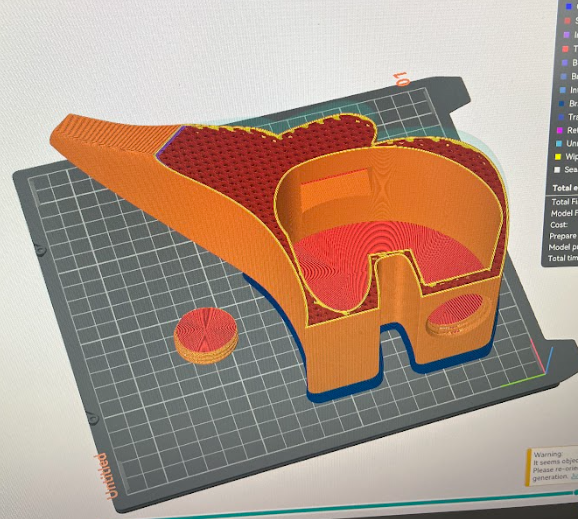This screenshot has width=578, height=519.
Task: Click the 'Tra' travel legend row label
Action: coord(573,117)
